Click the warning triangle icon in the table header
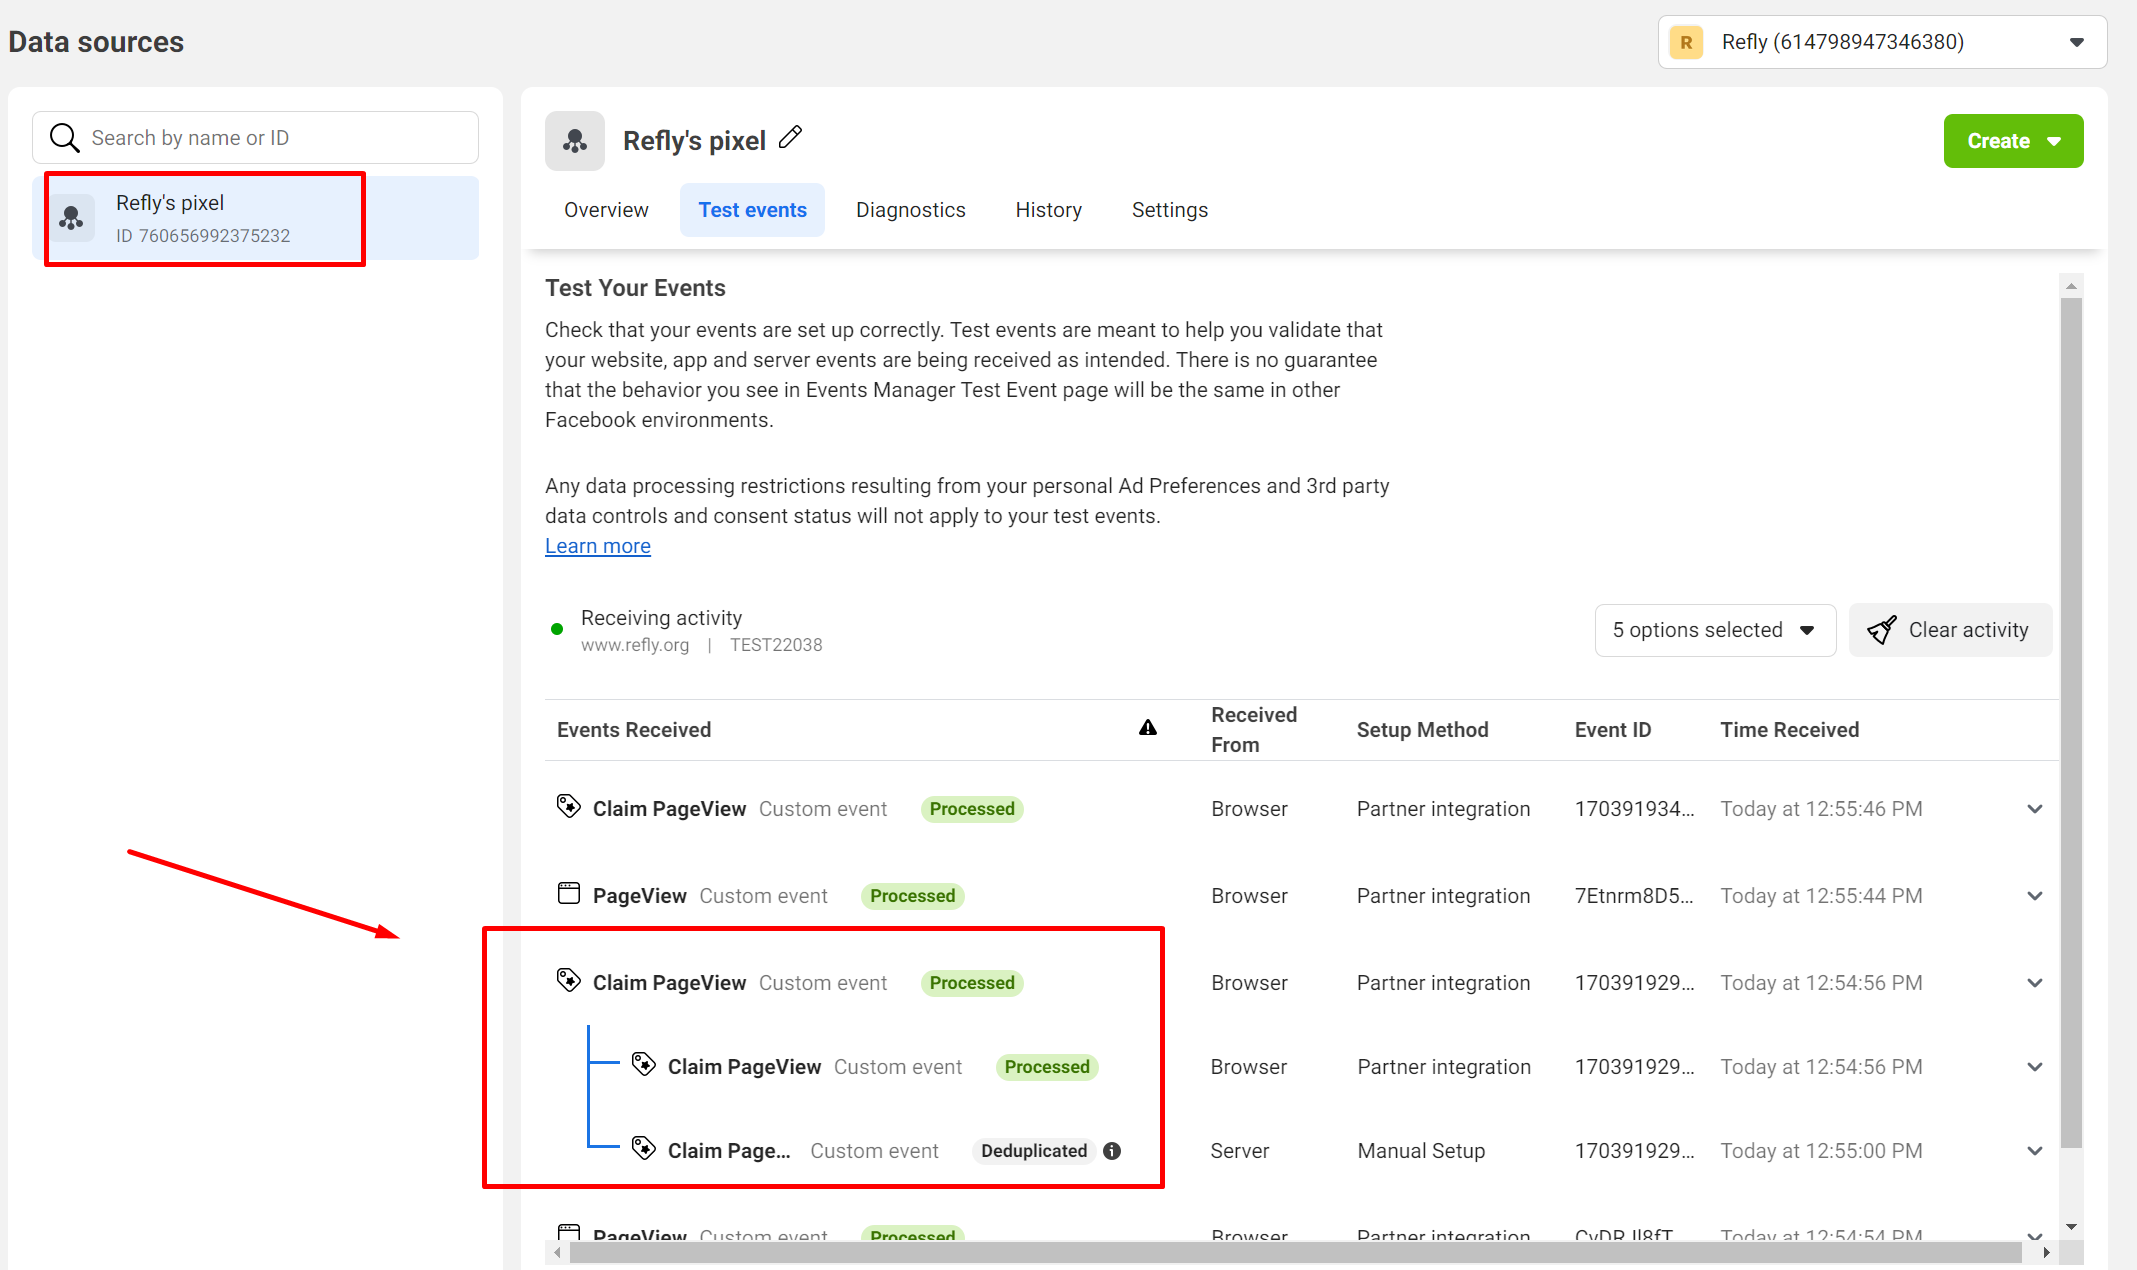Image resolution: width=2137 pixels, height=1270 pixels. pyautogui.click(x=1148, y=728)
